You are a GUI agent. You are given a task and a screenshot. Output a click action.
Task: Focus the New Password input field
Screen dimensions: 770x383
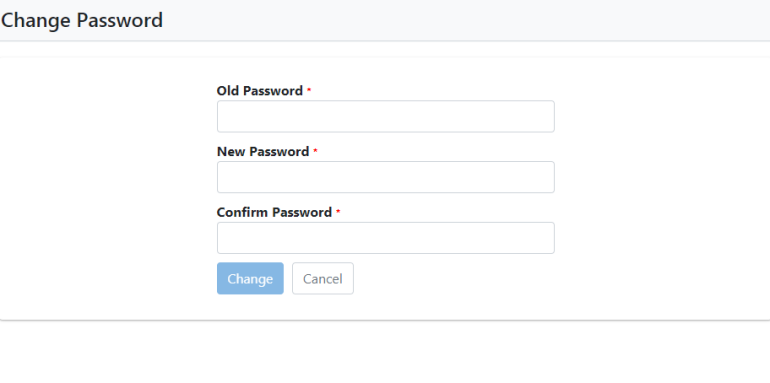tap(385, 177)
